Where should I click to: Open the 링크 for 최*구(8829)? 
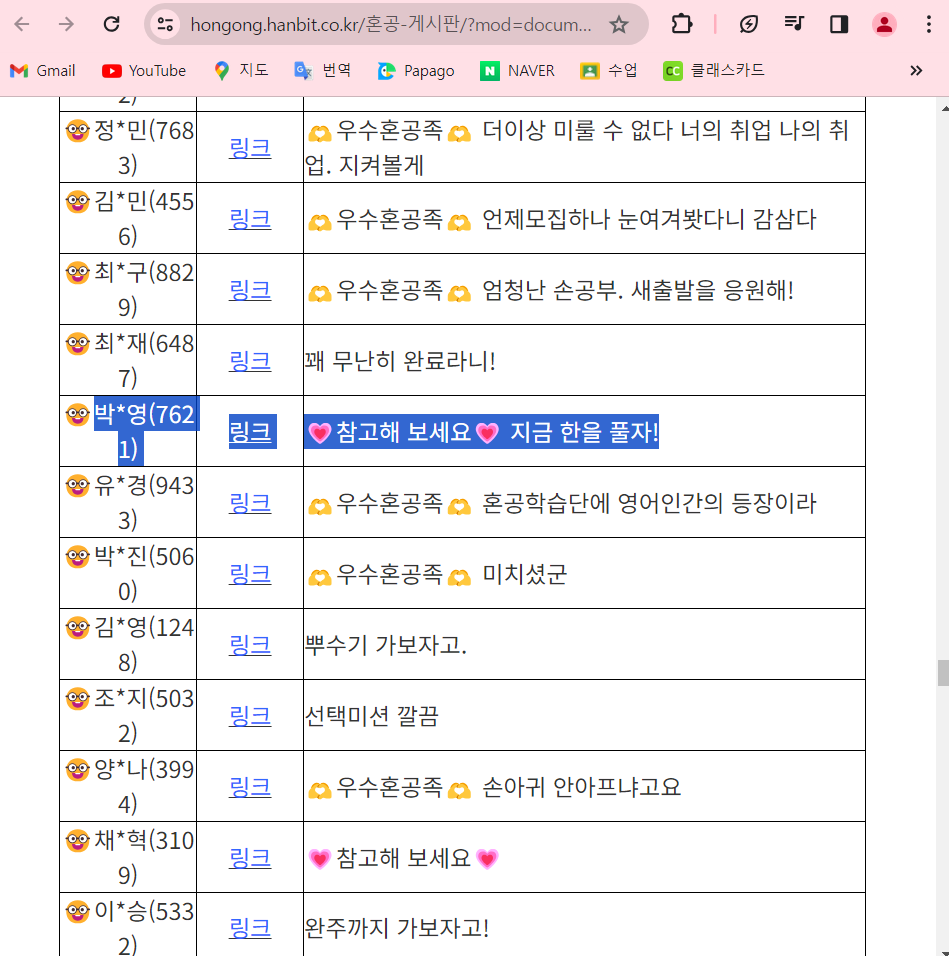[250, 290]
